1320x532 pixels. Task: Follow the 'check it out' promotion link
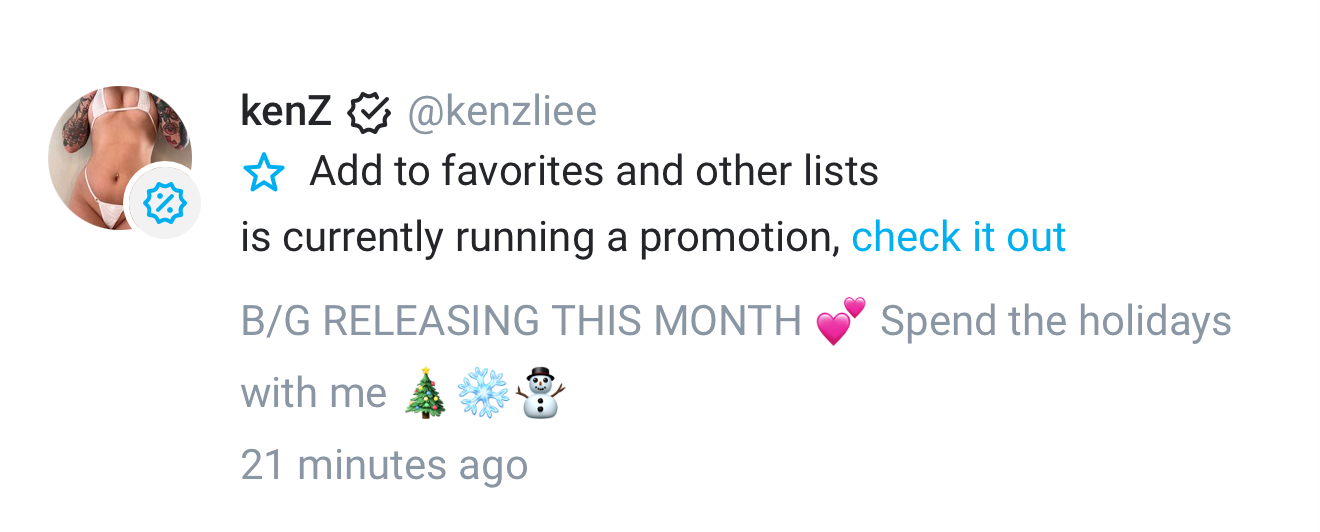click(x=958, y=238)
